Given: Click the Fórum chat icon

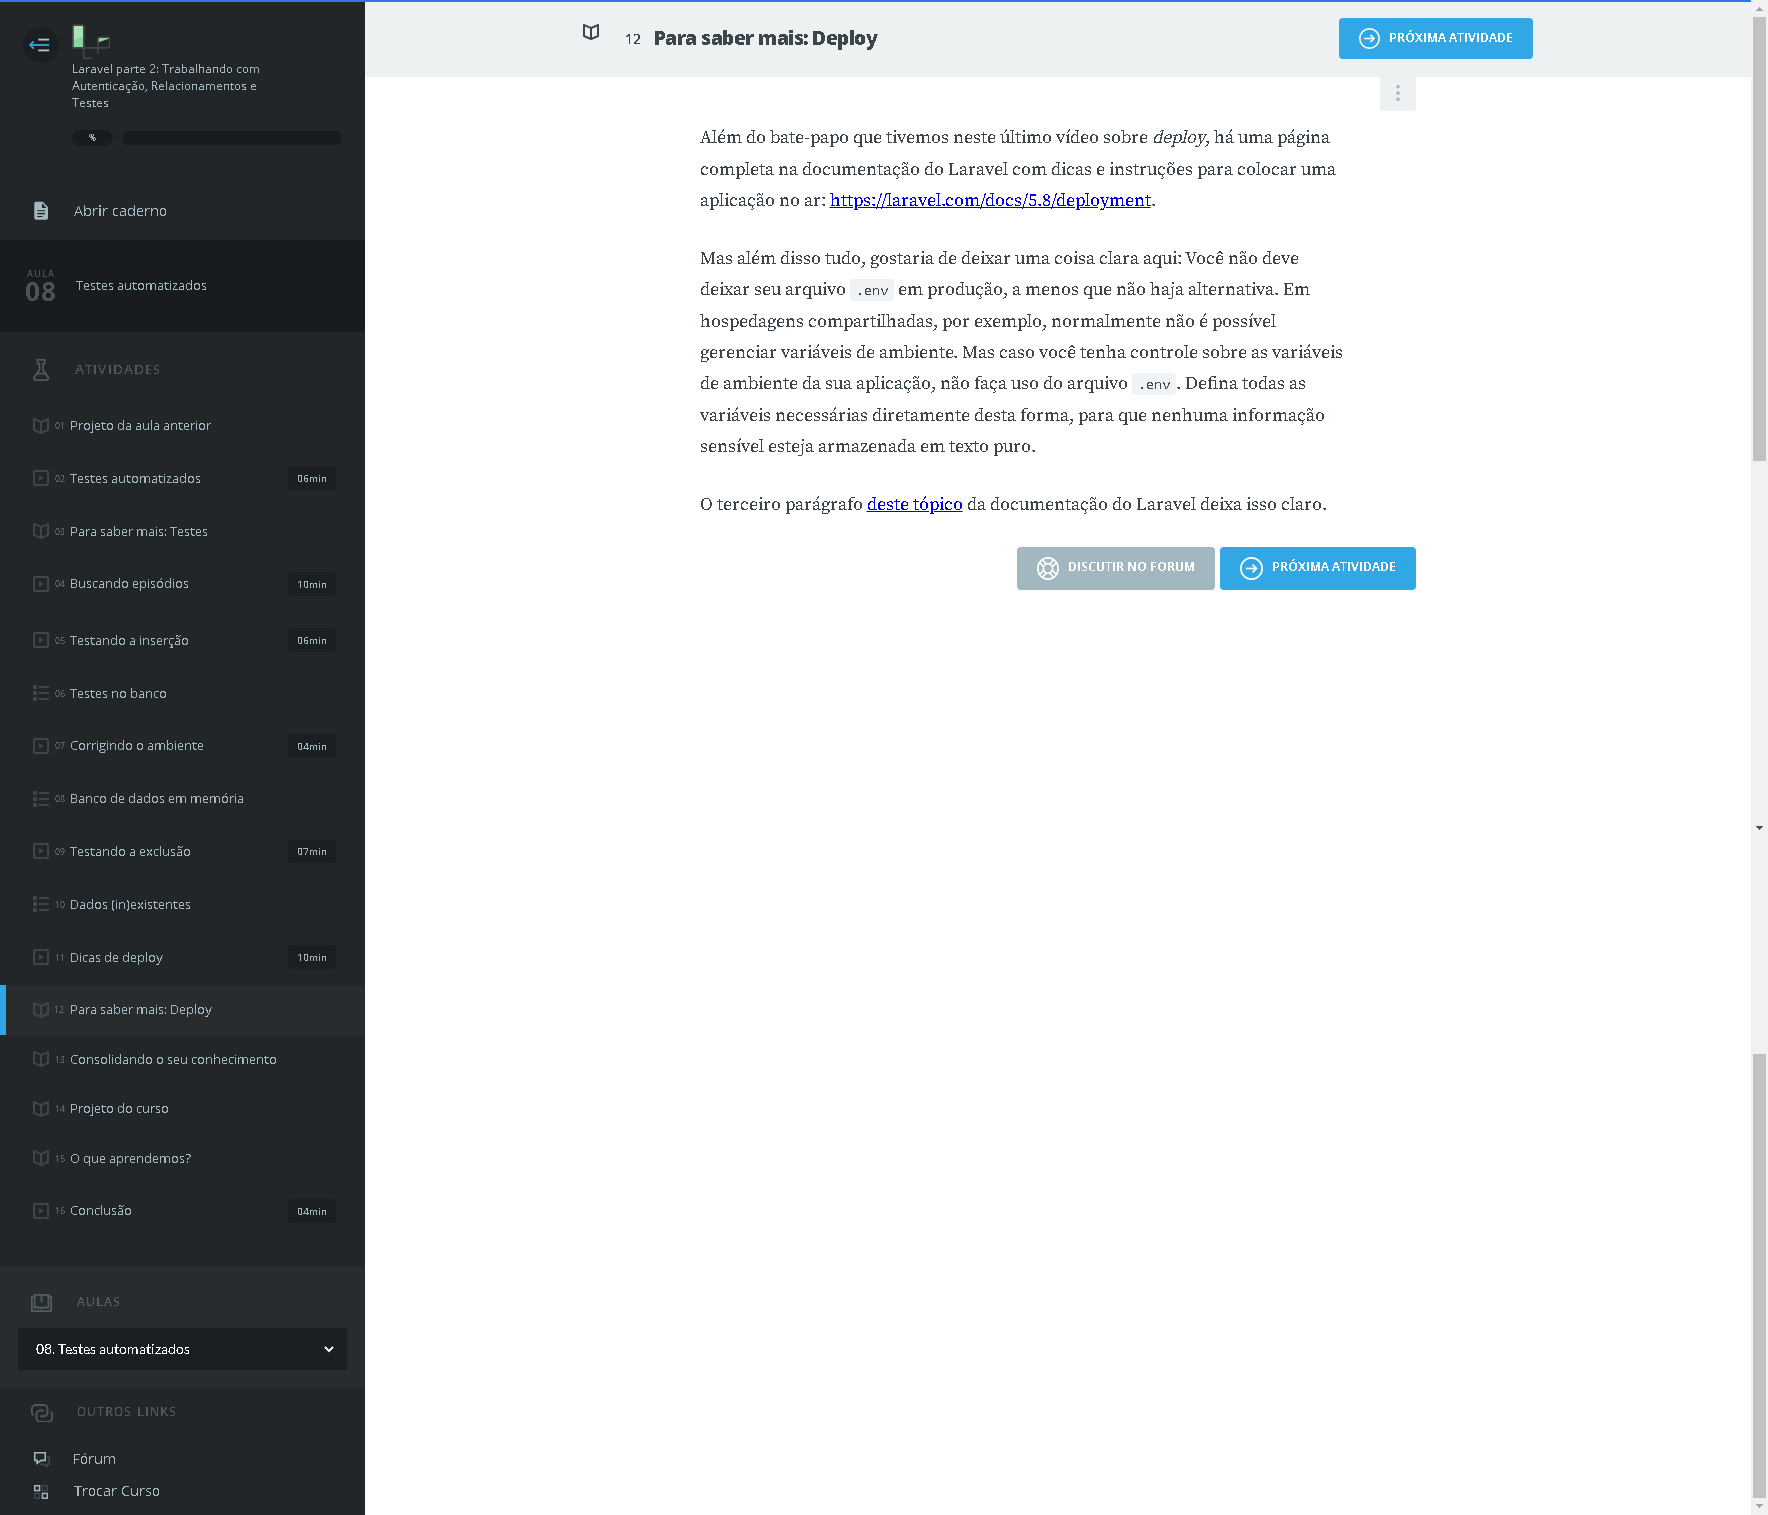Looking at the screenshot, I should pyautogui.click(x=41, y=1458).
